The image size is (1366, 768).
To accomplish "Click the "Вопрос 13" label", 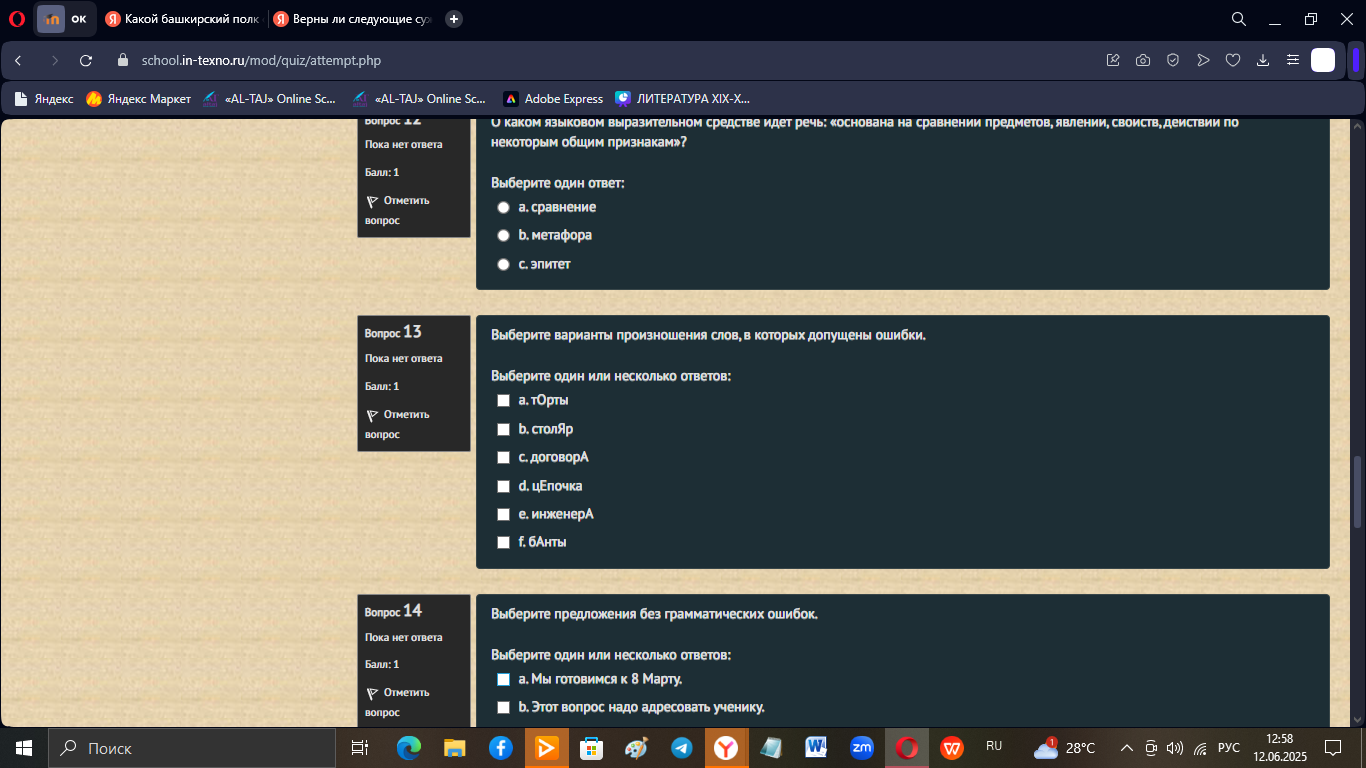I will [394, 332].
